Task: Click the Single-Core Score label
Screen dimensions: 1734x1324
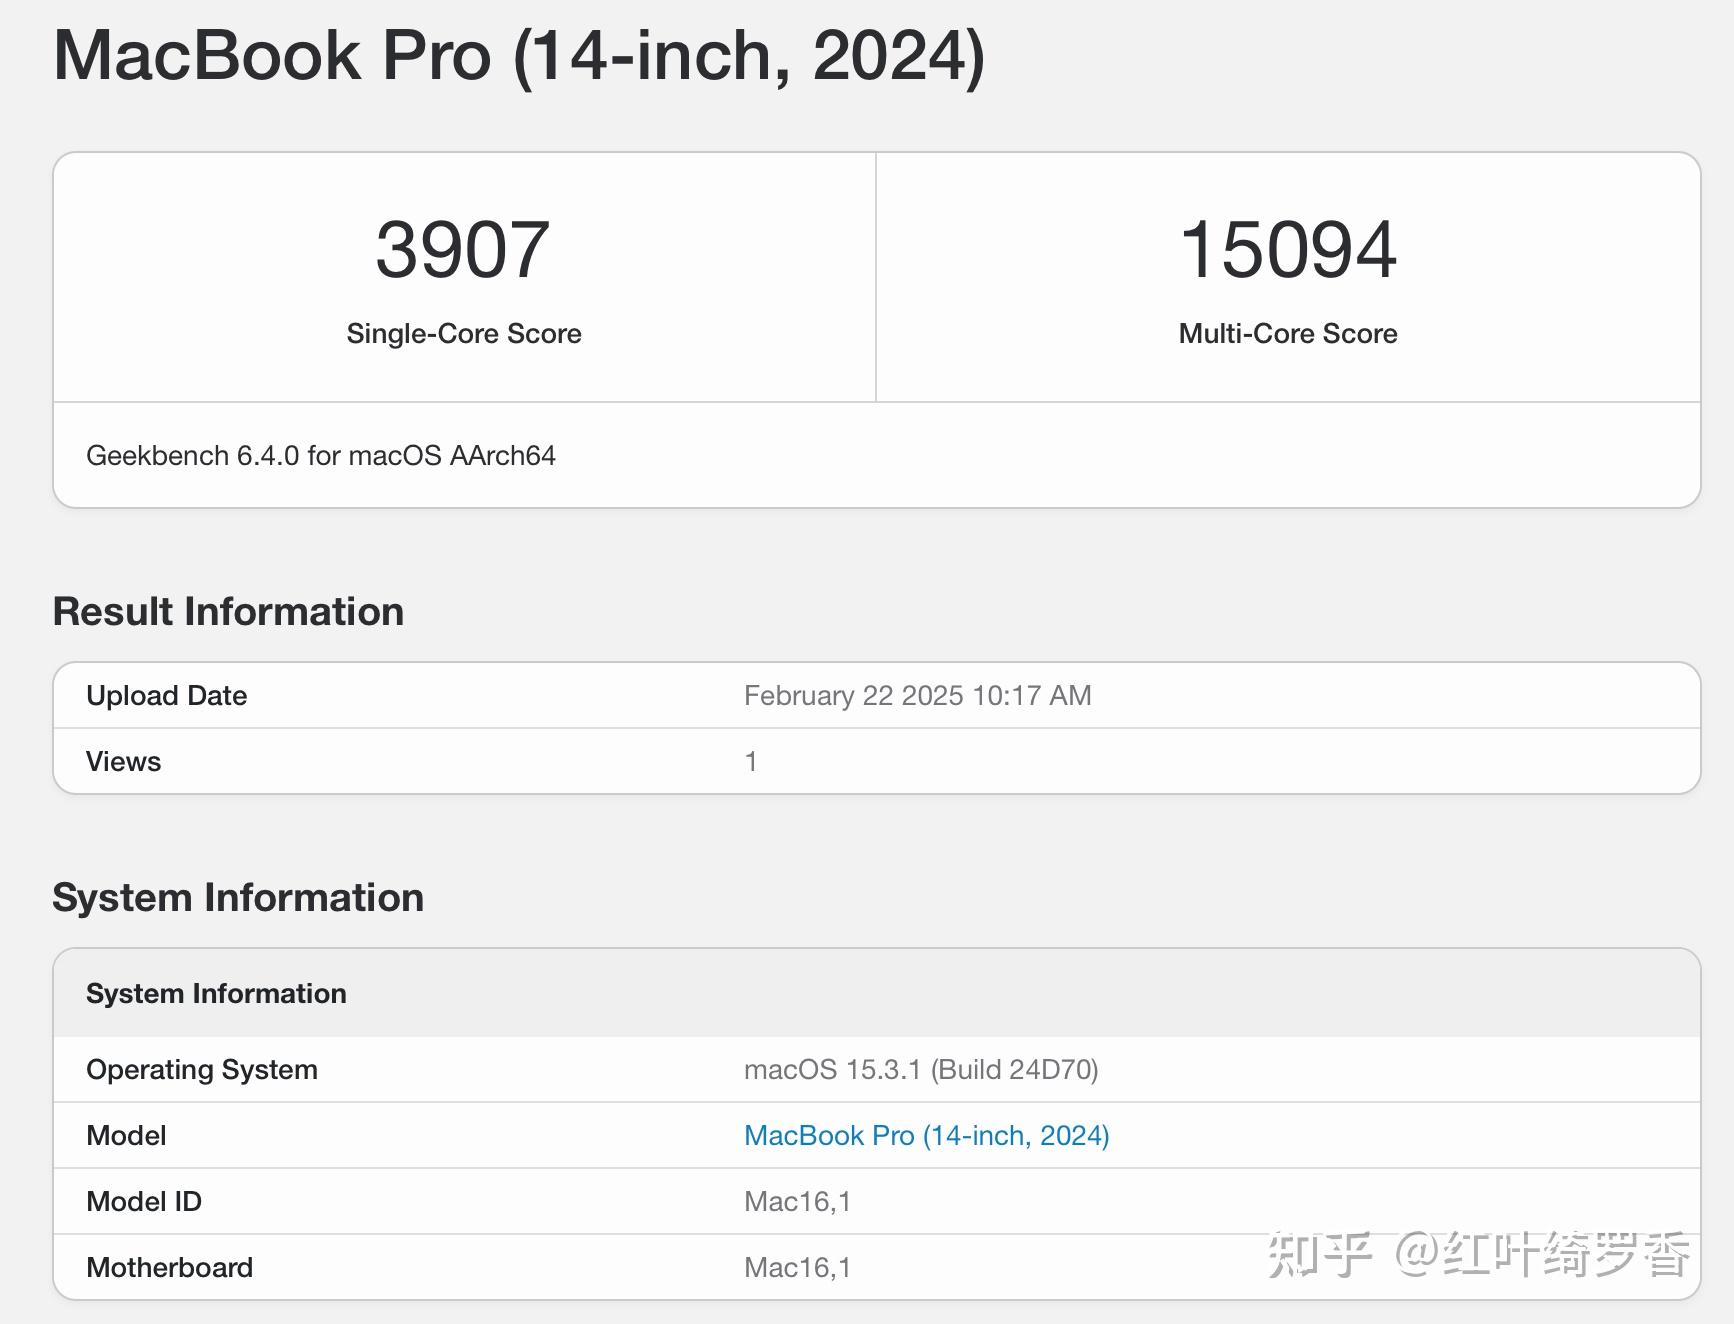Action: point(464,333)
